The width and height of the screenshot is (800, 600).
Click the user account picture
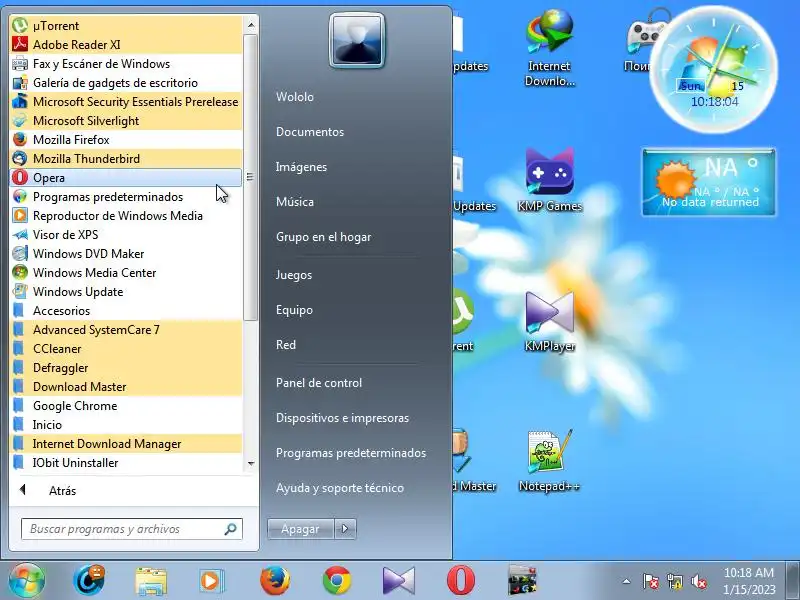click(x=356, y=40)
